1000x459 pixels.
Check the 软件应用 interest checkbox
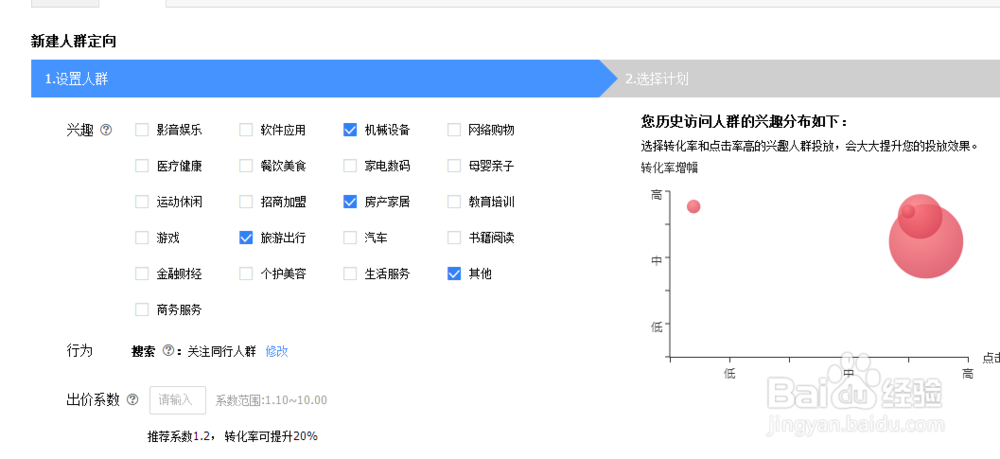tap(246, 130)
